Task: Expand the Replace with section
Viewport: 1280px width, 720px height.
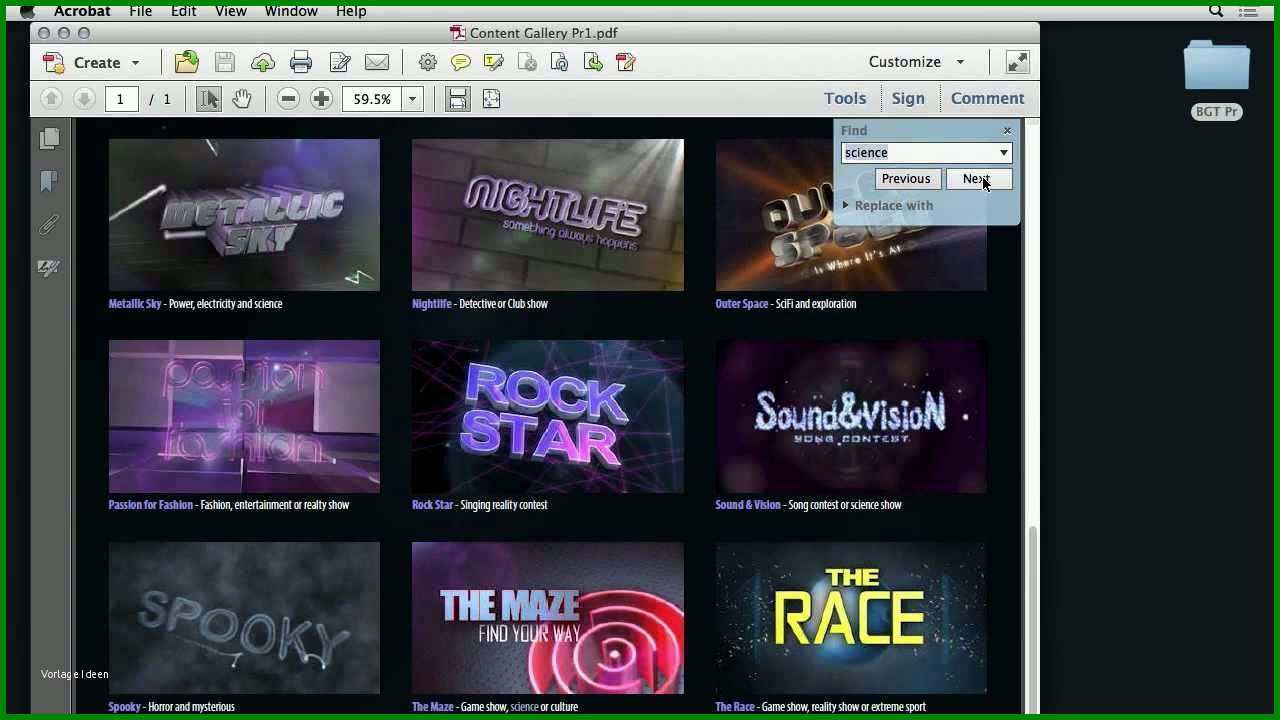Action: click(888, 205)
